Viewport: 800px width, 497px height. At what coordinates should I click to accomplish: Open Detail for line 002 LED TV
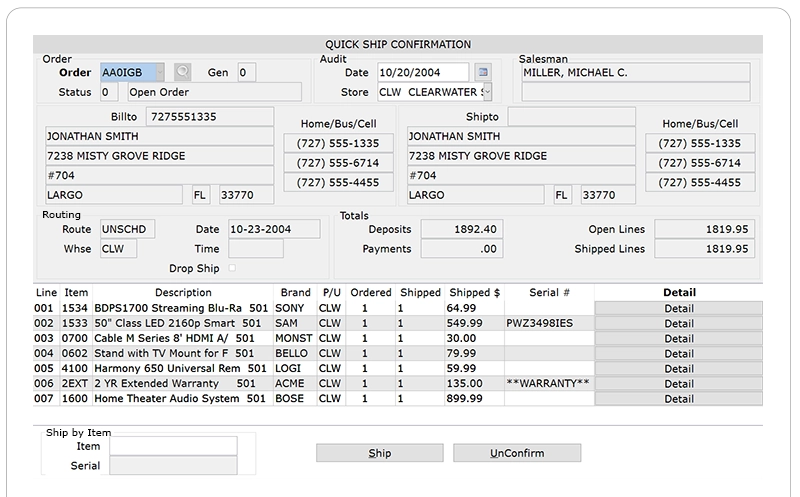click(678, 324)
